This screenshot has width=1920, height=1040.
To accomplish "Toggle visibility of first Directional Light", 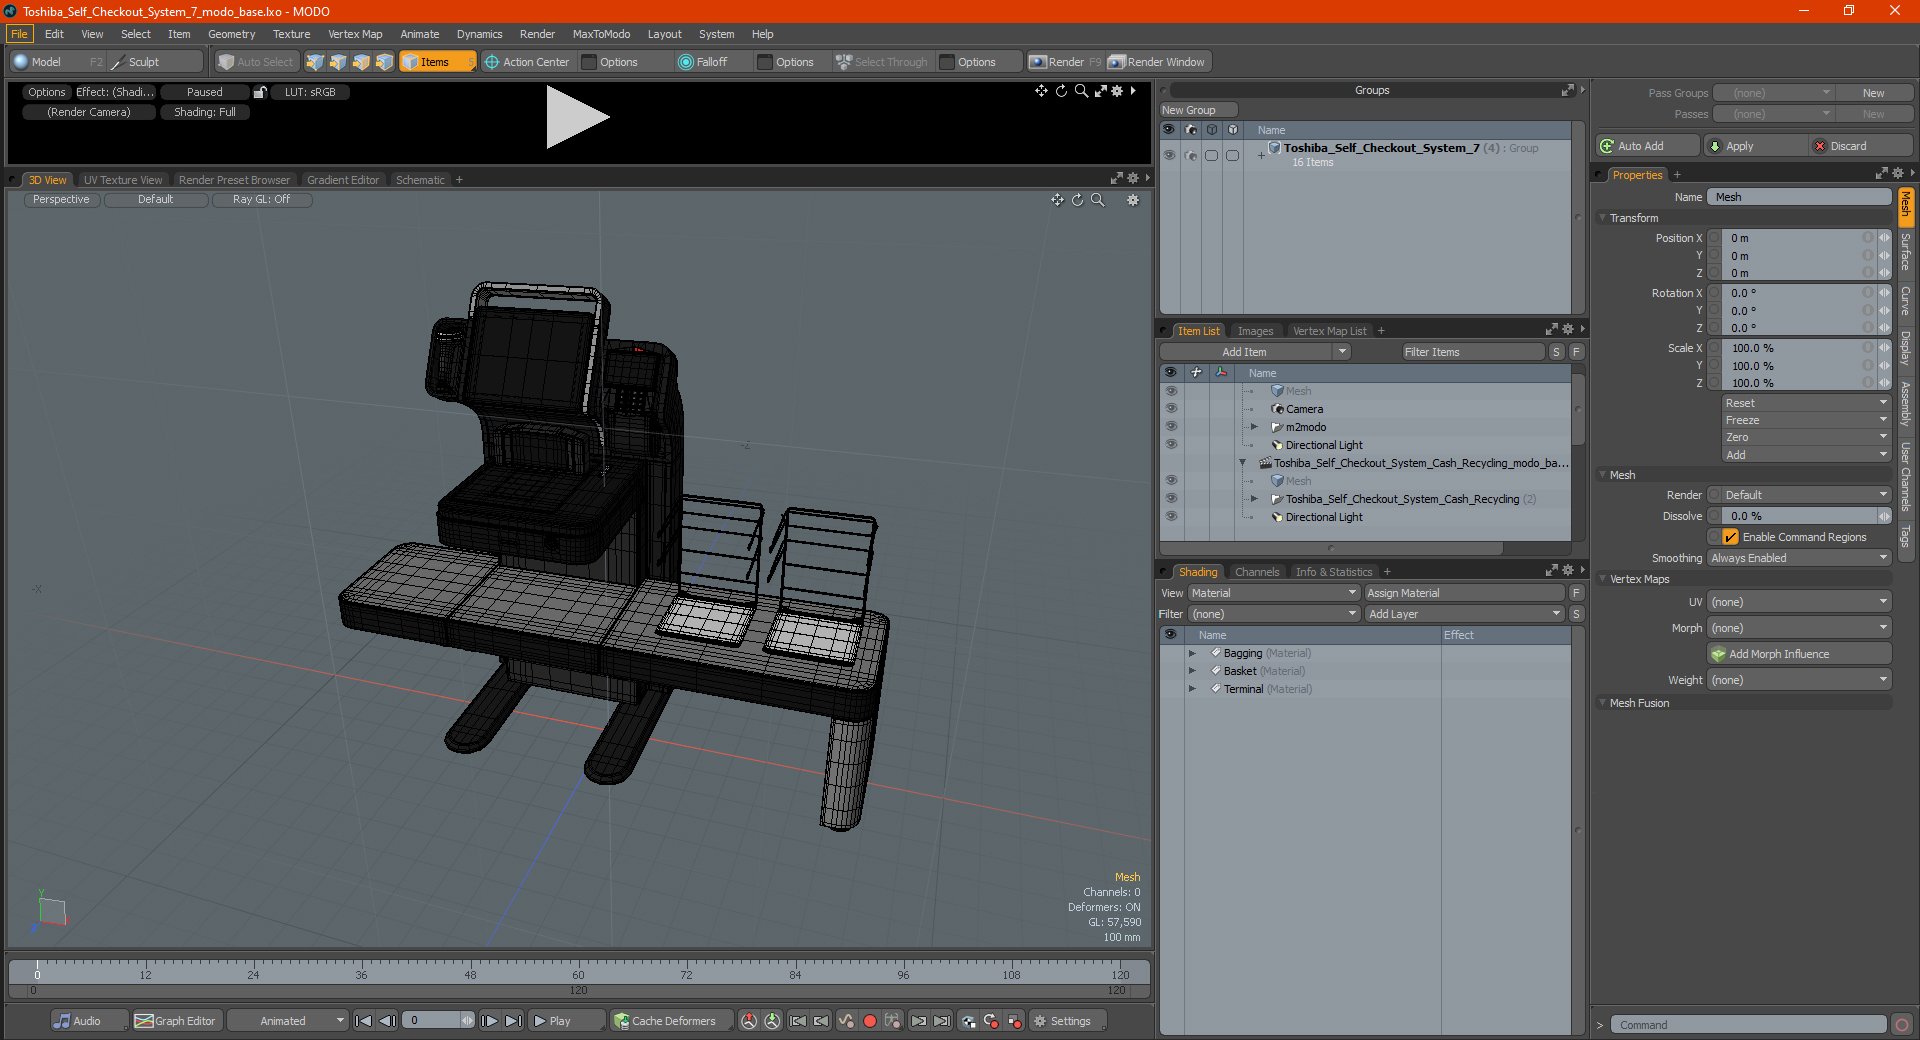I will coord(1171,445).
